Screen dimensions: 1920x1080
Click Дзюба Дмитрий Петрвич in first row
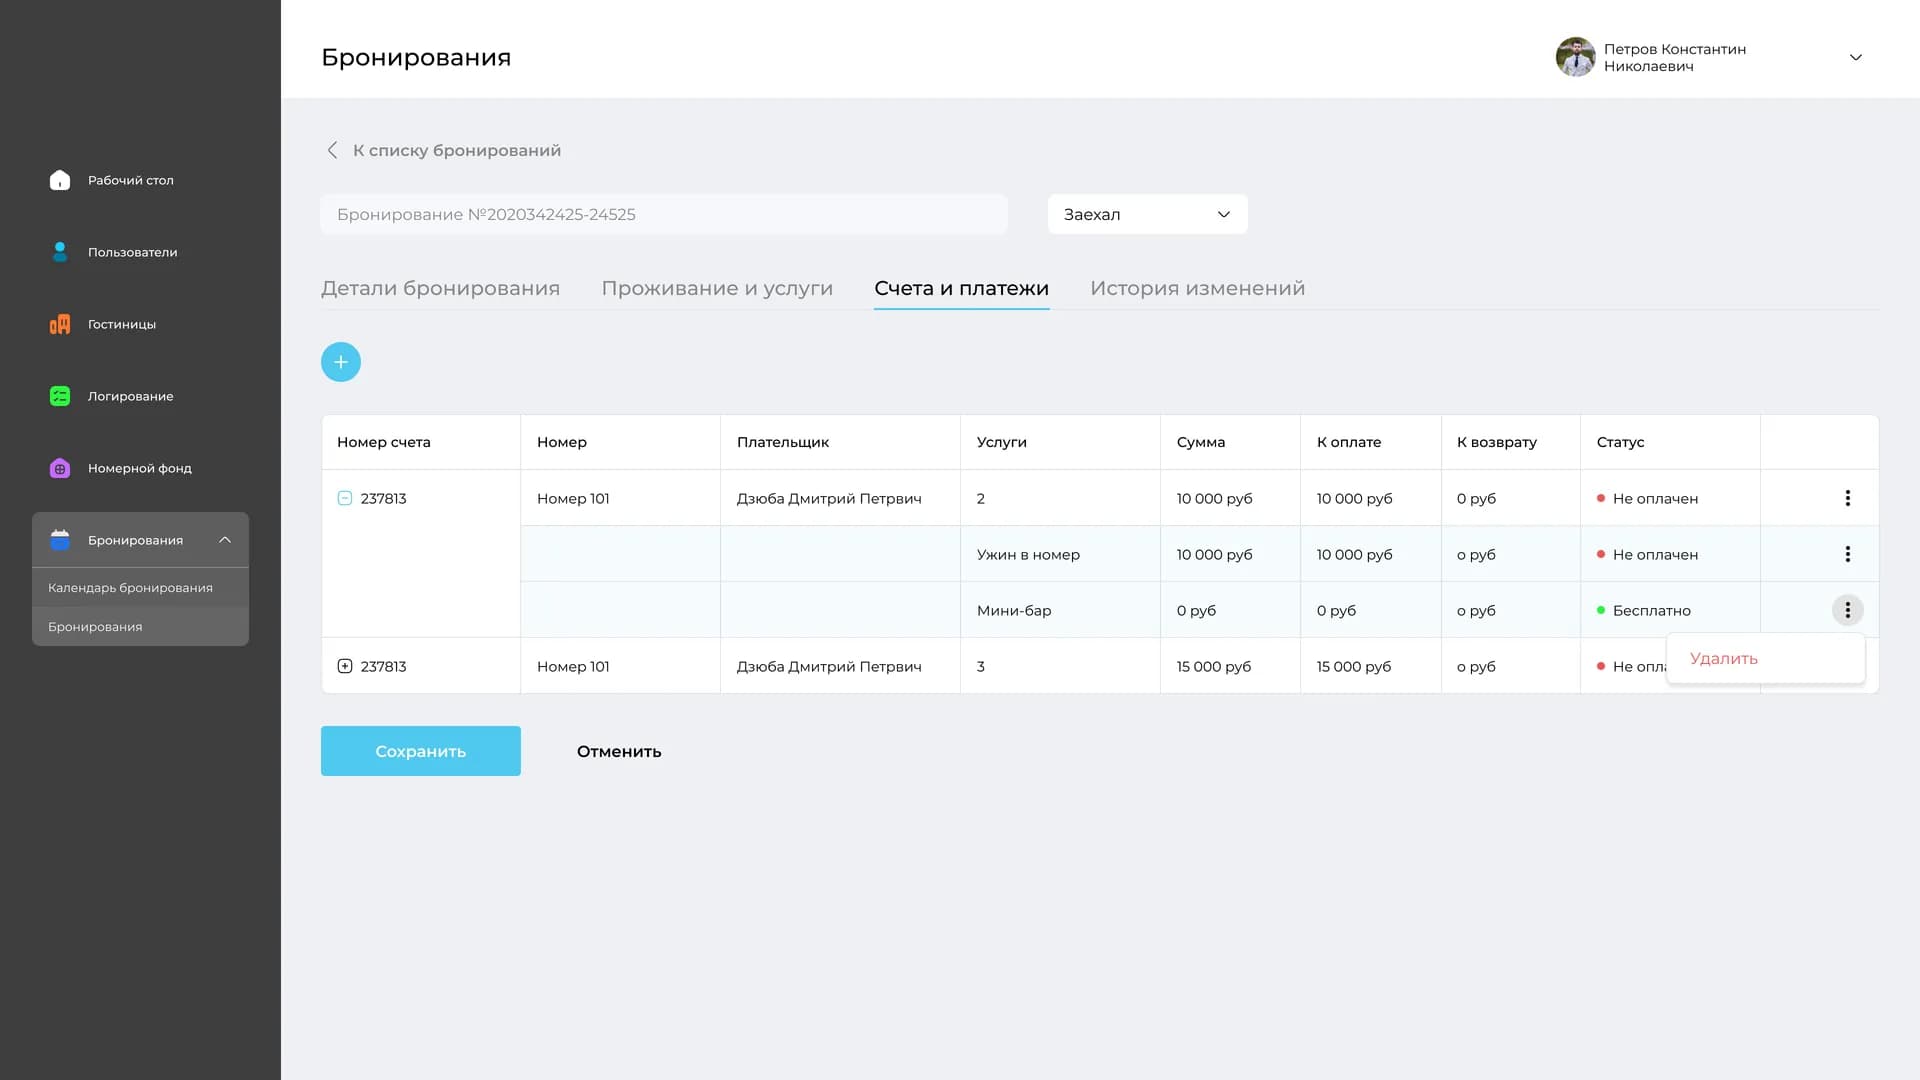tap(829, 498)
